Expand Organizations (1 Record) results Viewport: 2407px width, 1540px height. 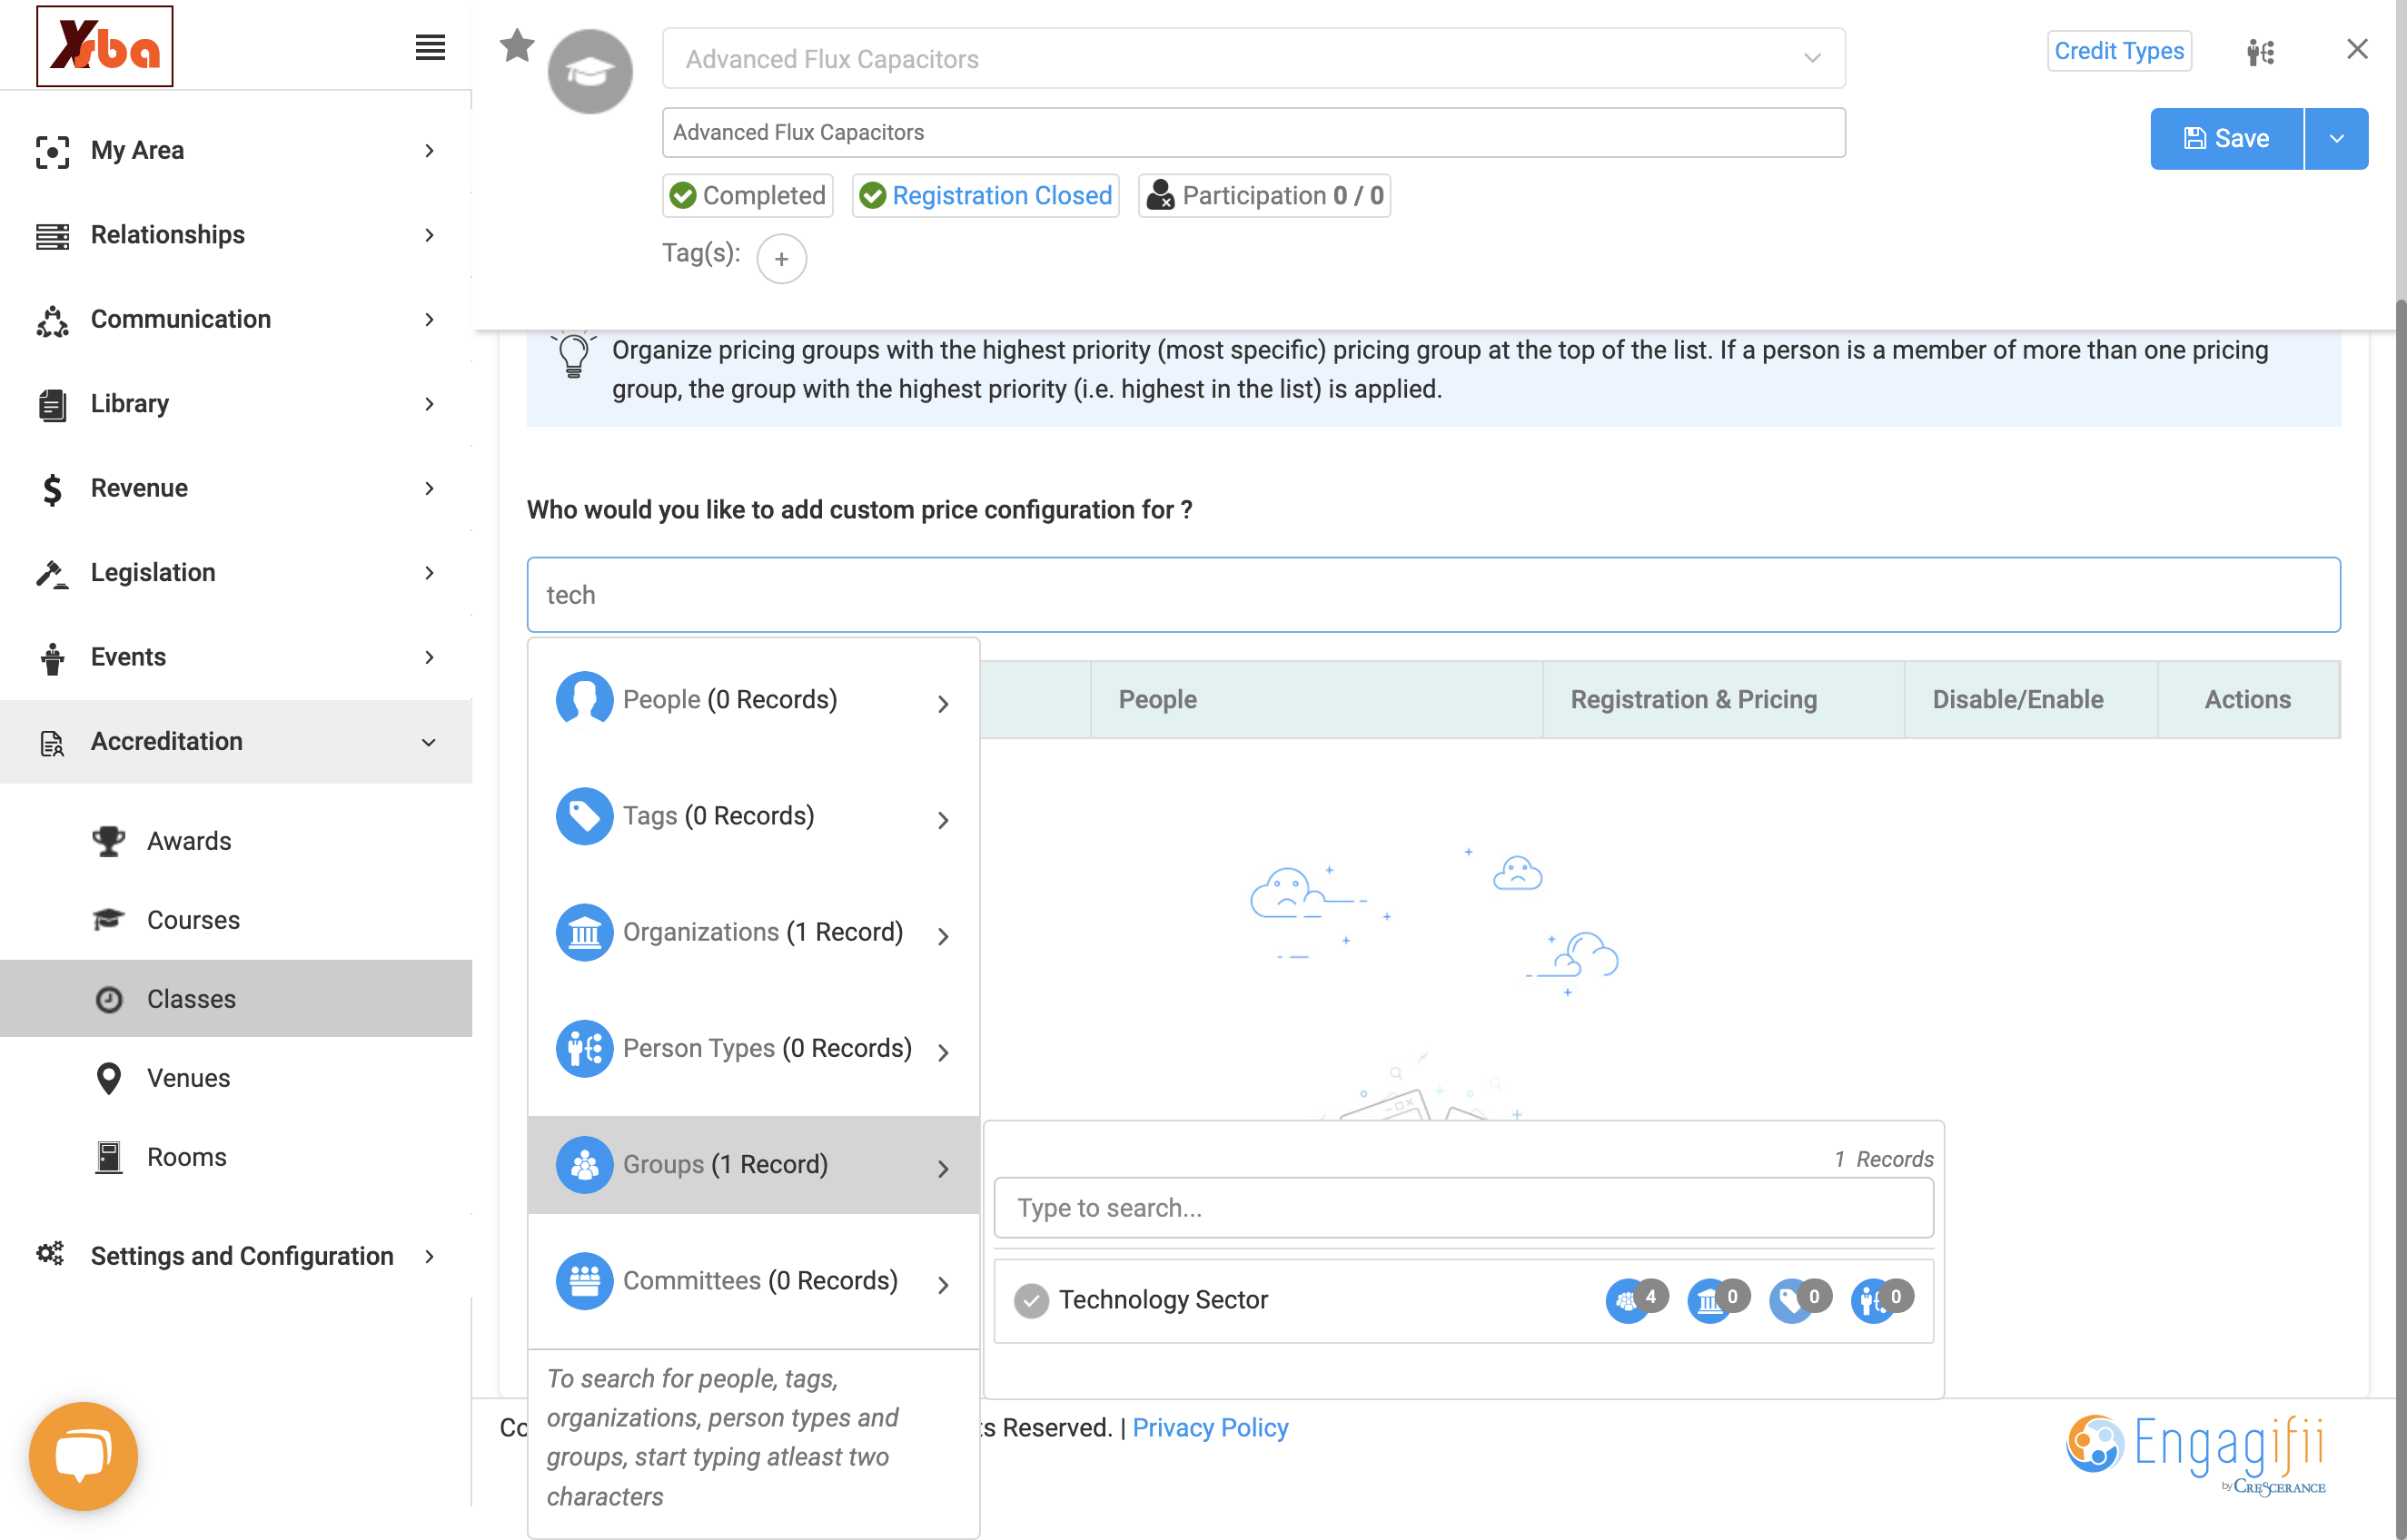(x=753, y=932)
